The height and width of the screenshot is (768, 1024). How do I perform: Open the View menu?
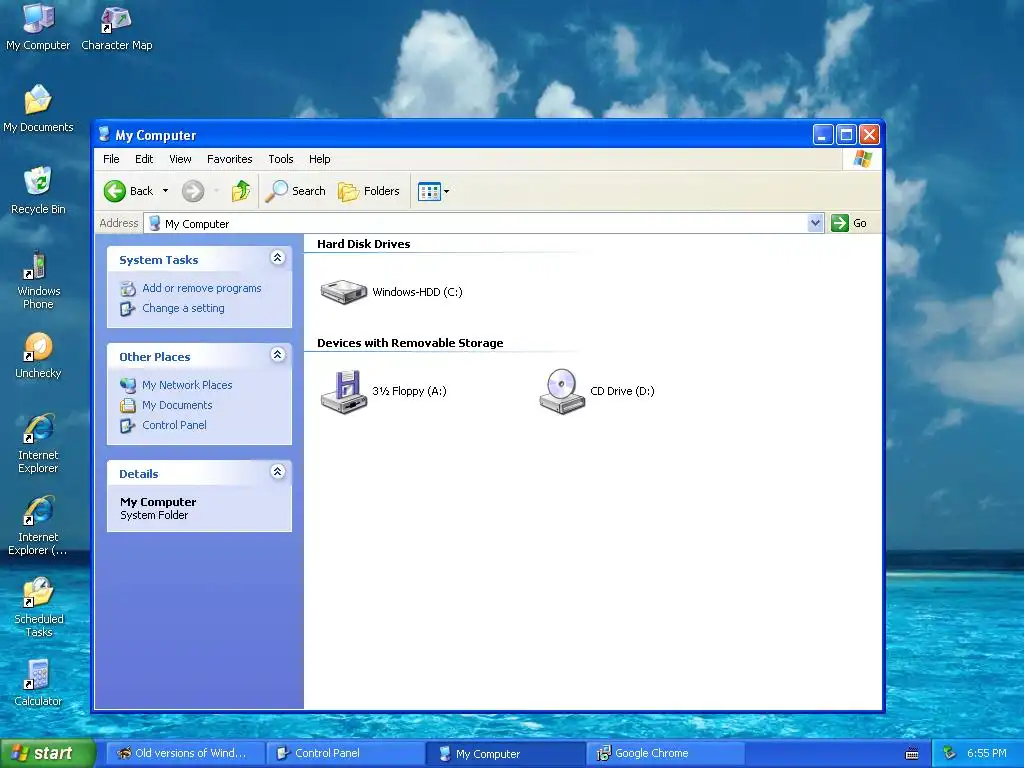[x=180, y=159]
